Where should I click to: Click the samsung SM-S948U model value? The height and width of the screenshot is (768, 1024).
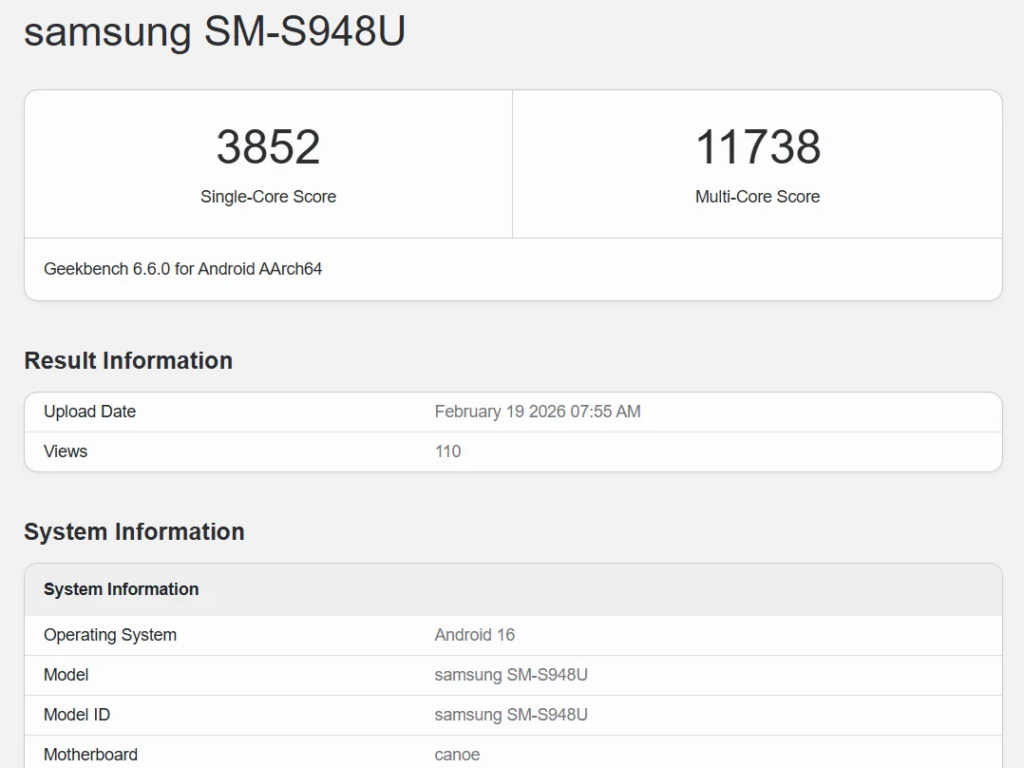coord(511,675)
